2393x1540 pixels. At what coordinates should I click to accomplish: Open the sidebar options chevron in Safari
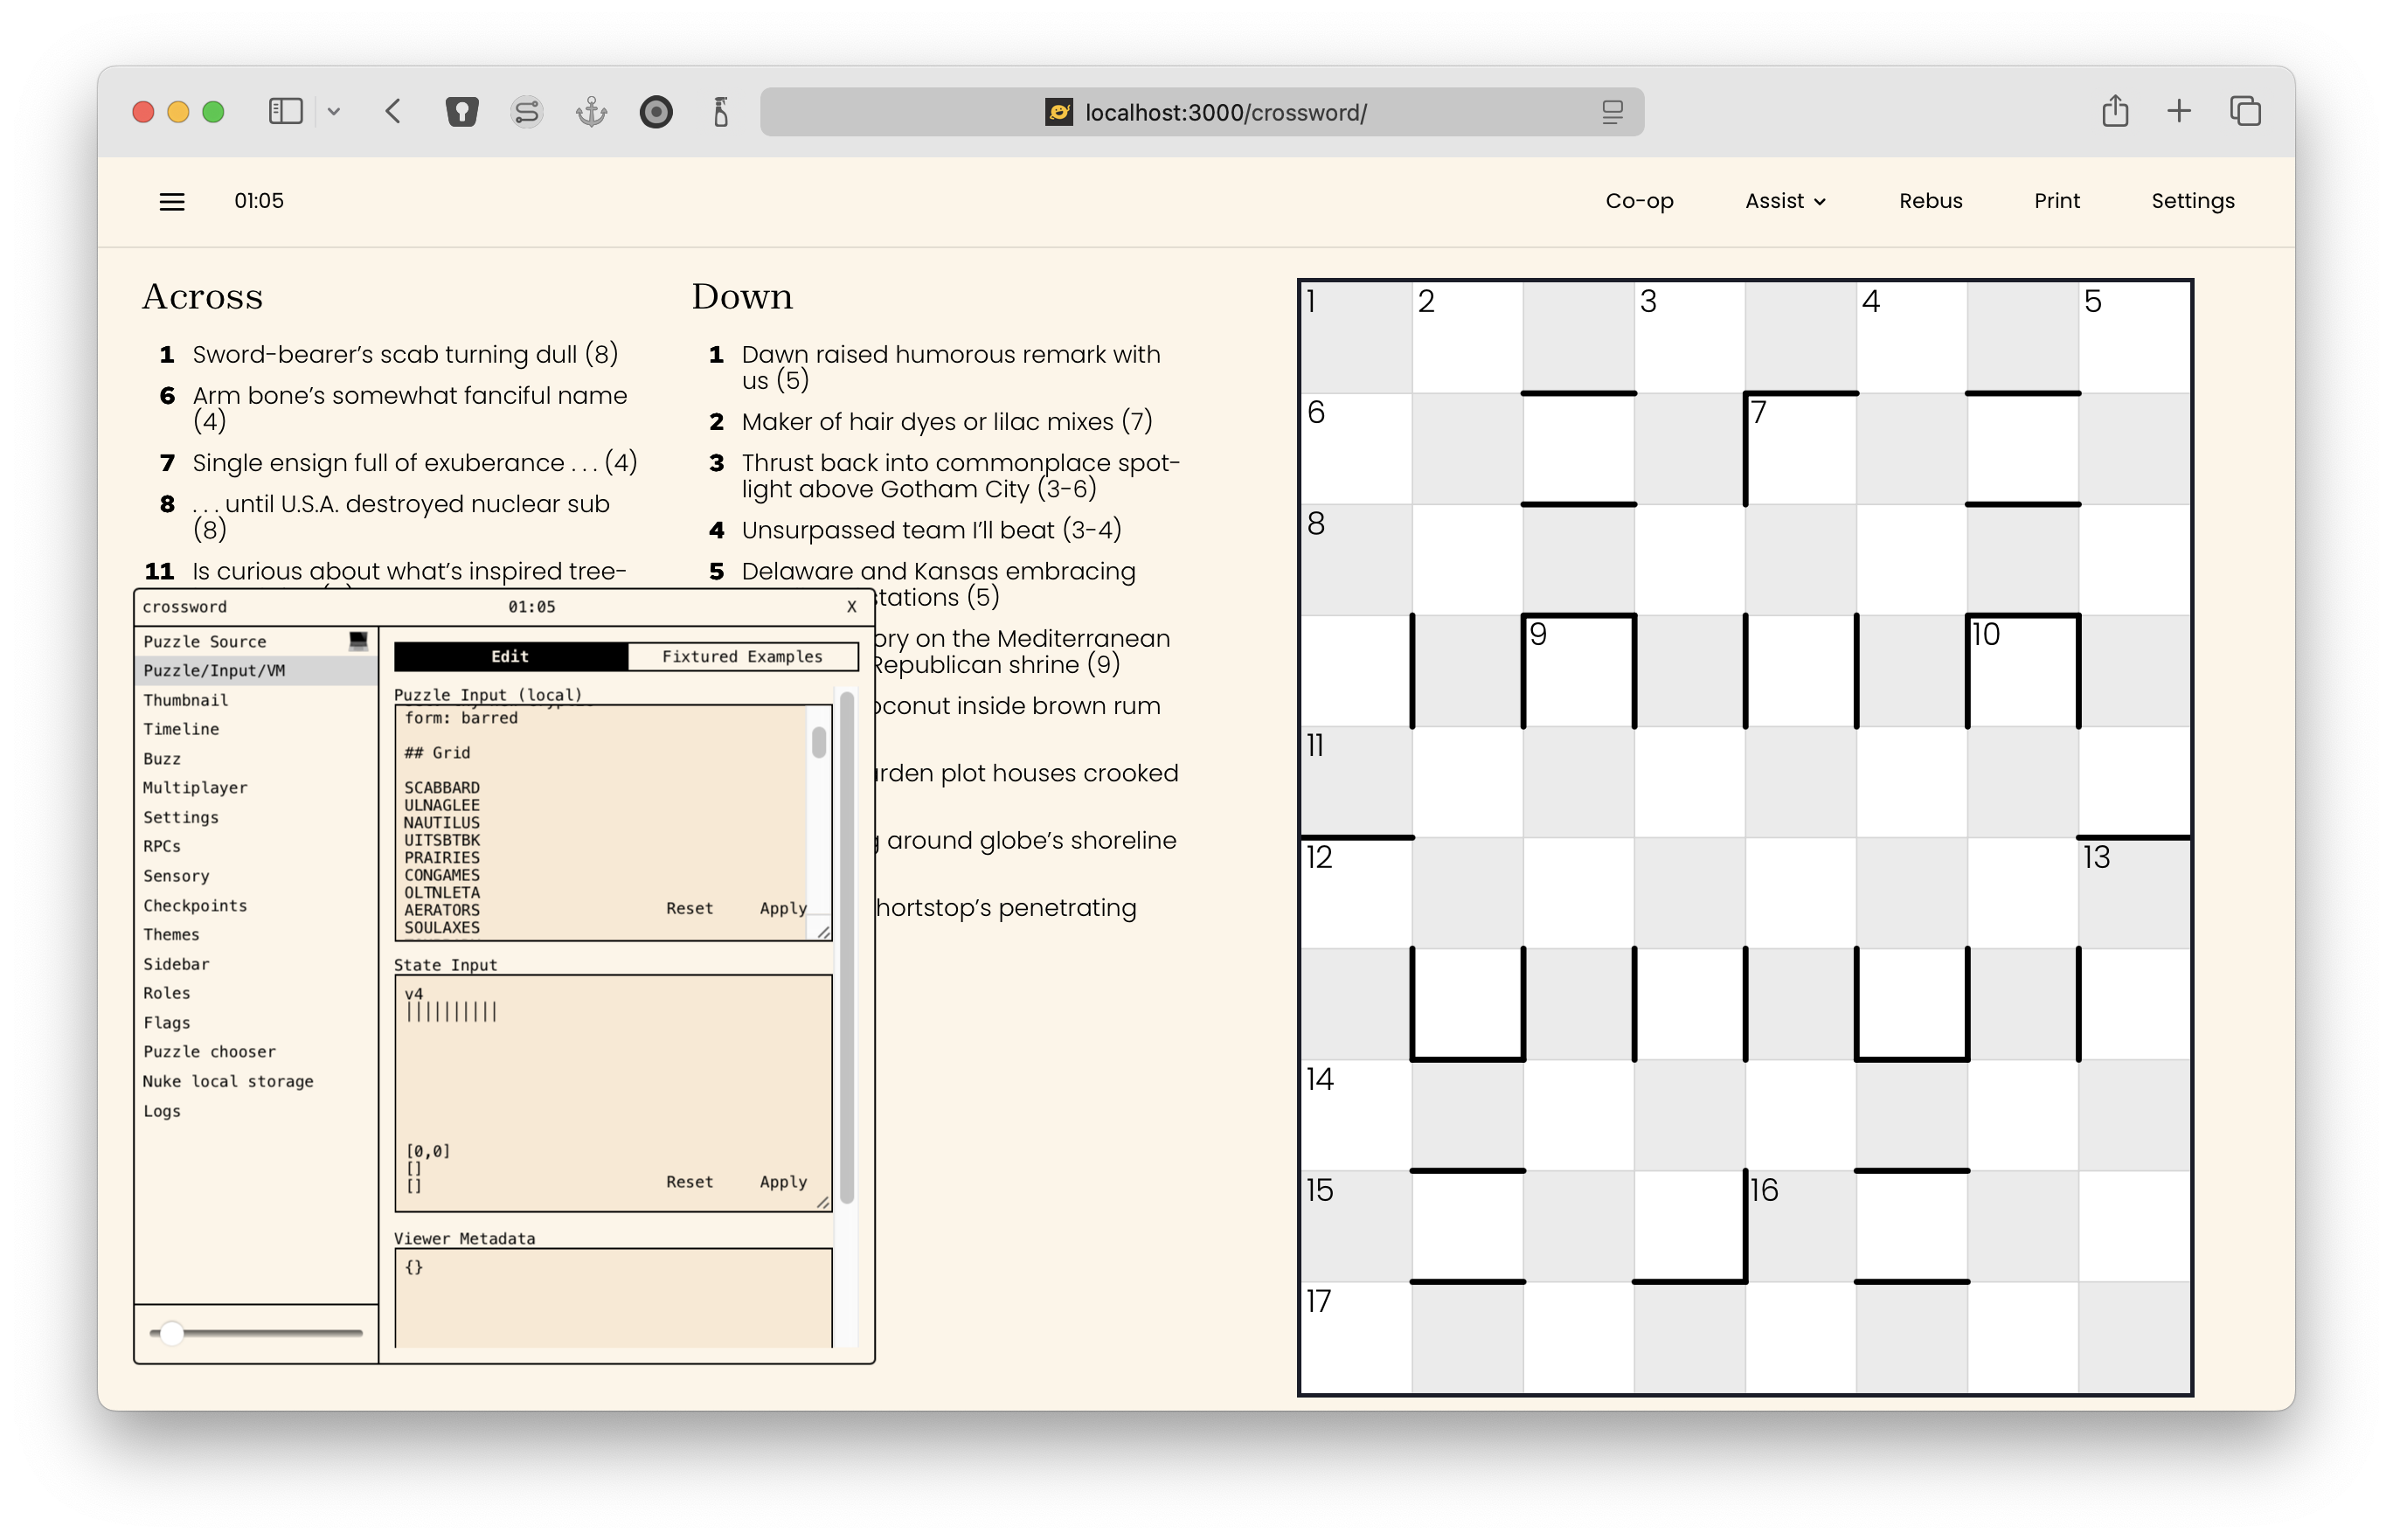click(x=334, y=112)
